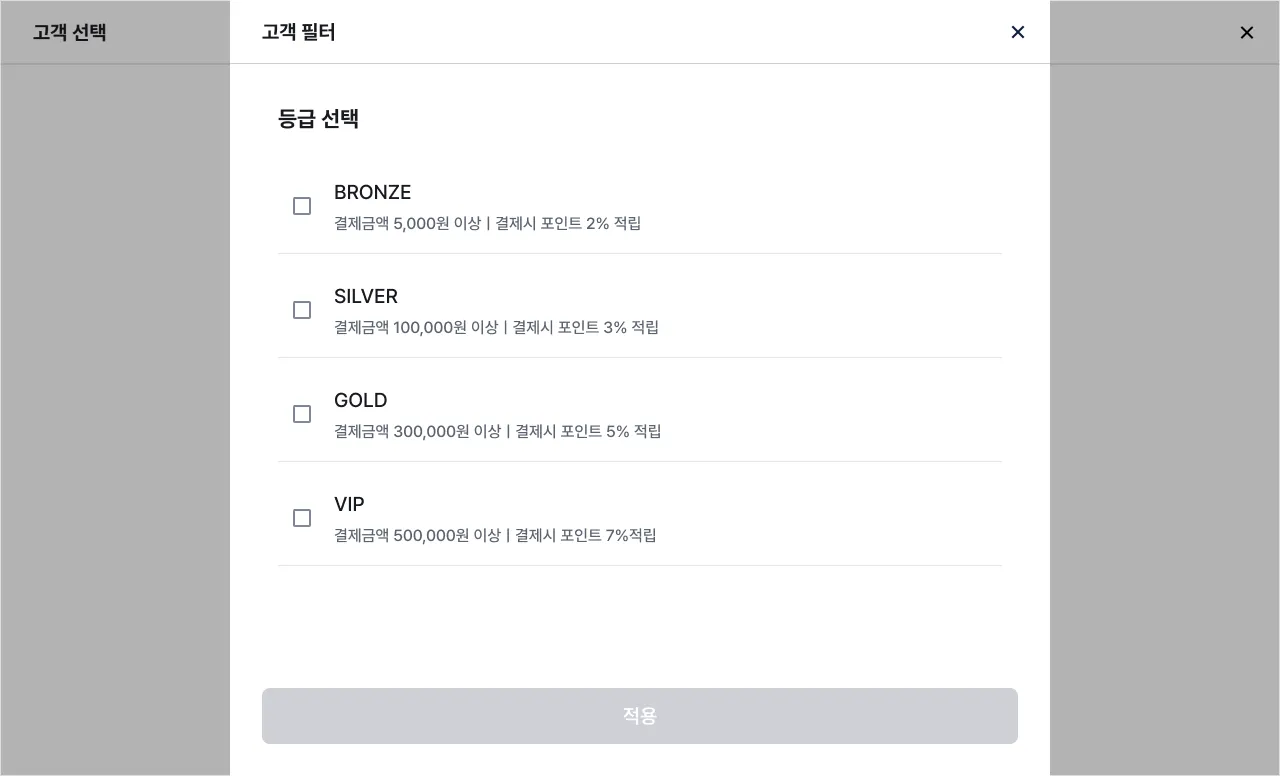
Task: Check the BRONZE grade checkbox
Action: pyautogui.click(x=302, y=206)
